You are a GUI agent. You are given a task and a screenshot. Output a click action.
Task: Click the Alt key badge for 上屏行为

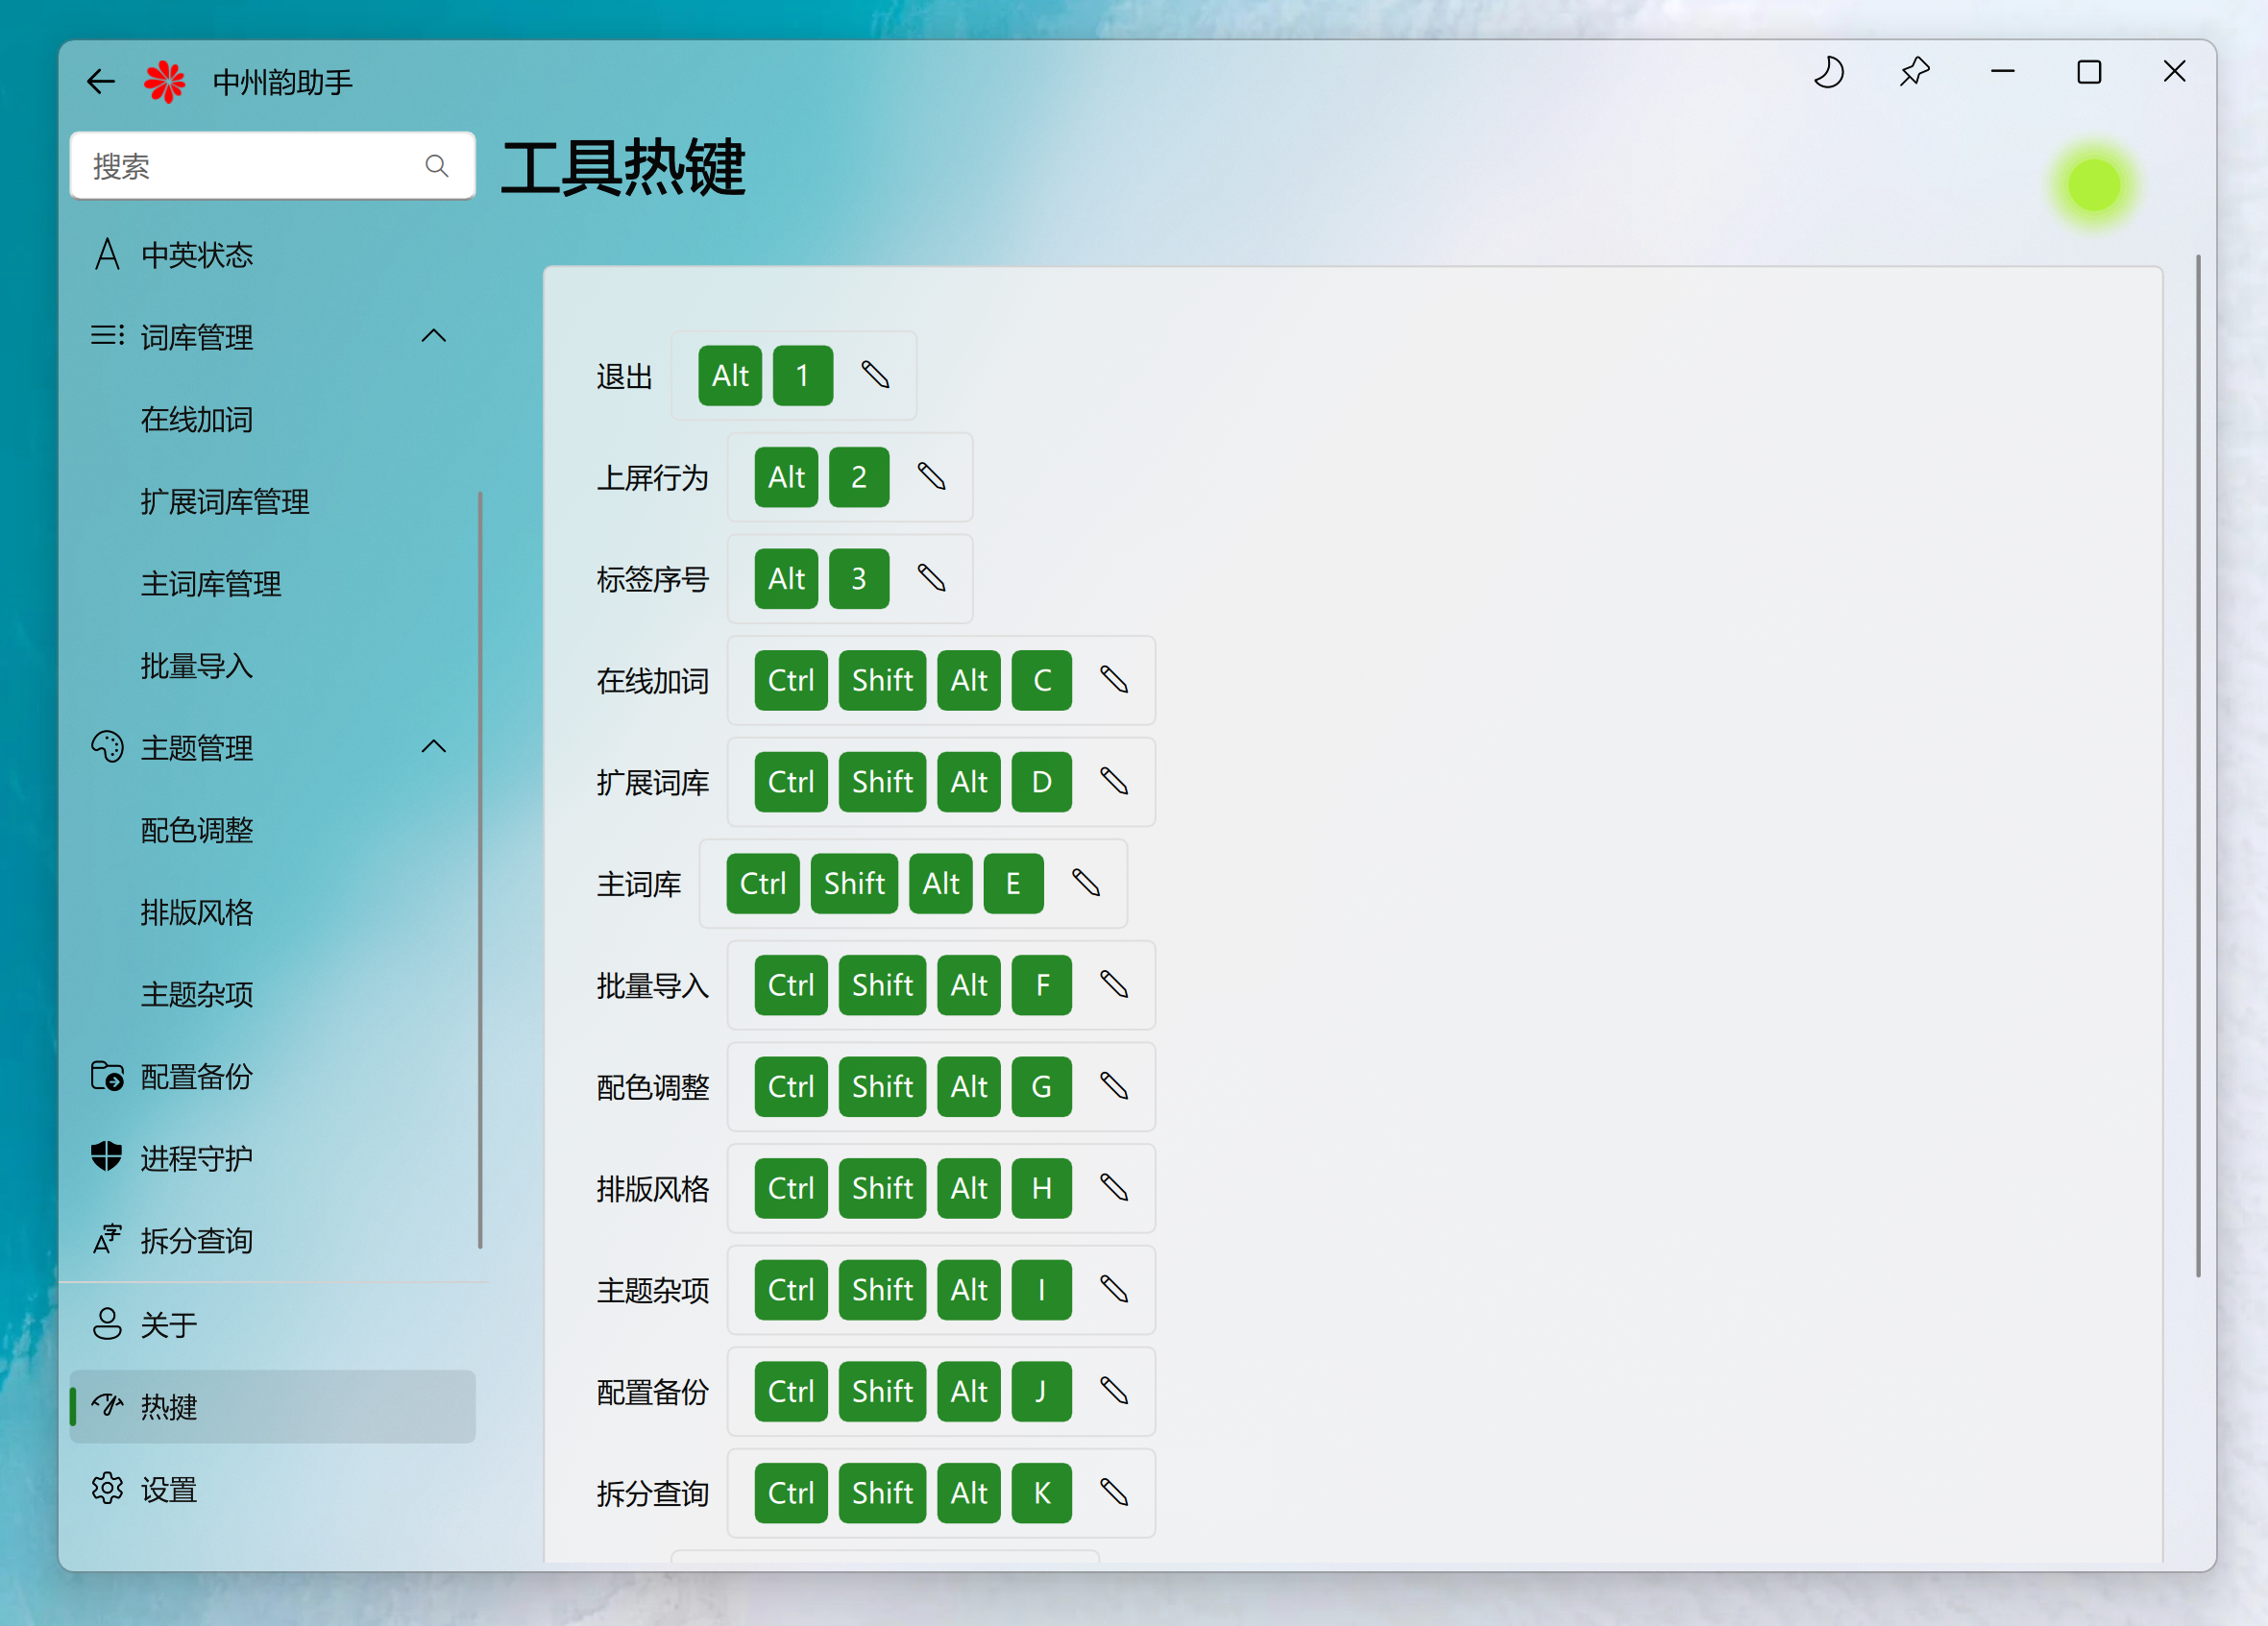[x=786, y=477]
